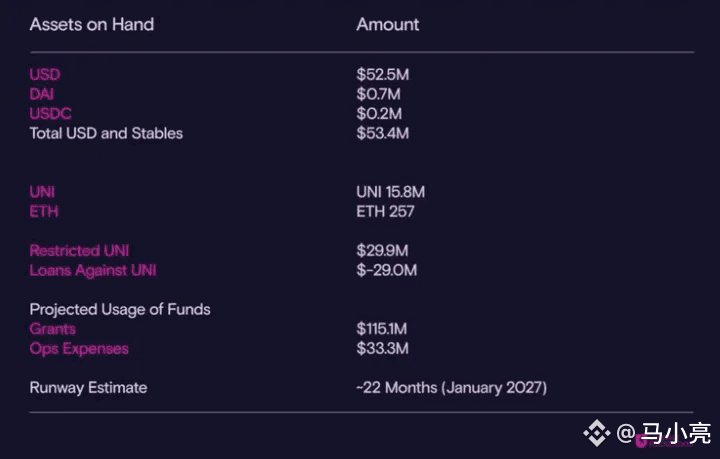Click the pink UNI asset label
Image resolution: width=720 pixels, height=459 pixels.
(42, 192)
